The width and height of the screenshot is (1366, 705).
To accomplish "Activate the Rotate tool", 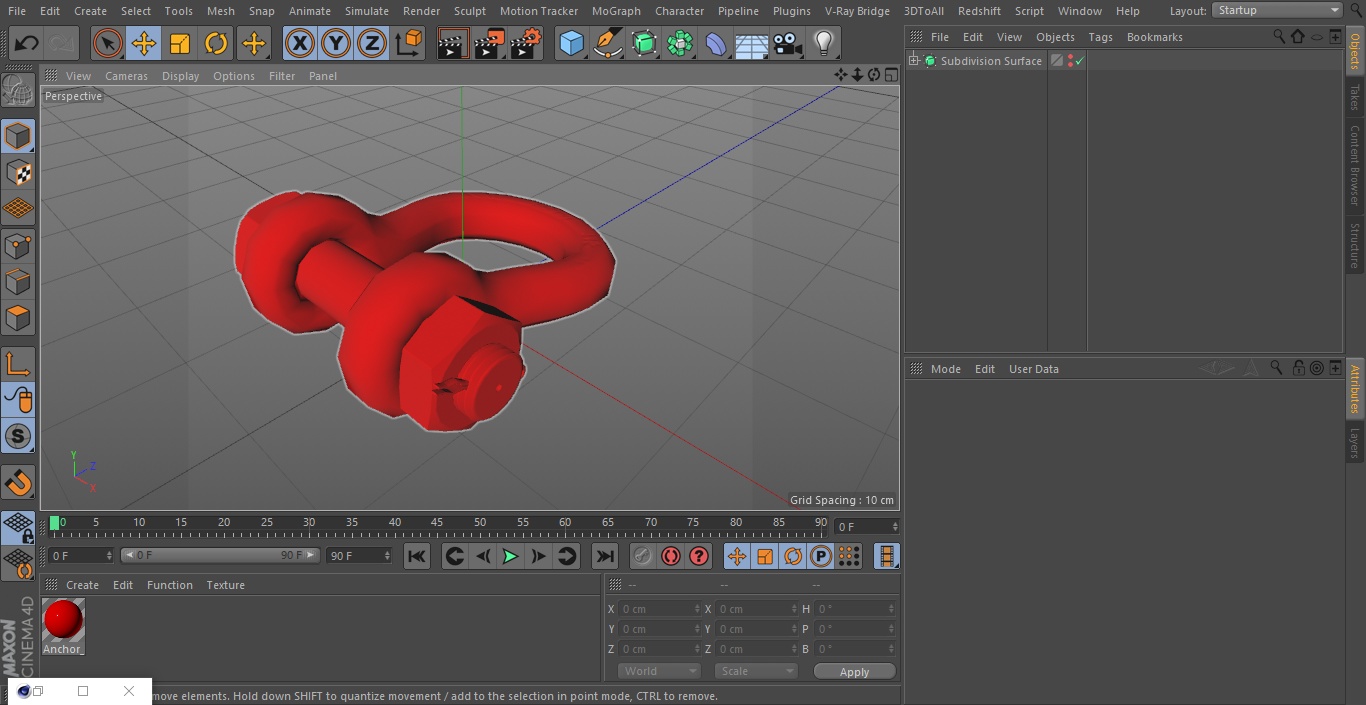I will [216, 43].
